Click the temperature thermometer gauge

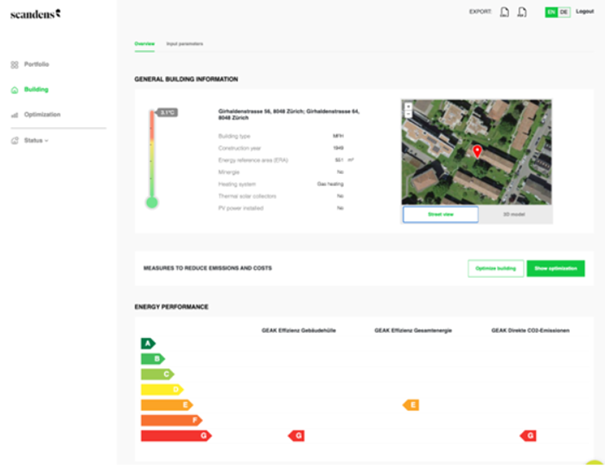(x=152, y=160)
